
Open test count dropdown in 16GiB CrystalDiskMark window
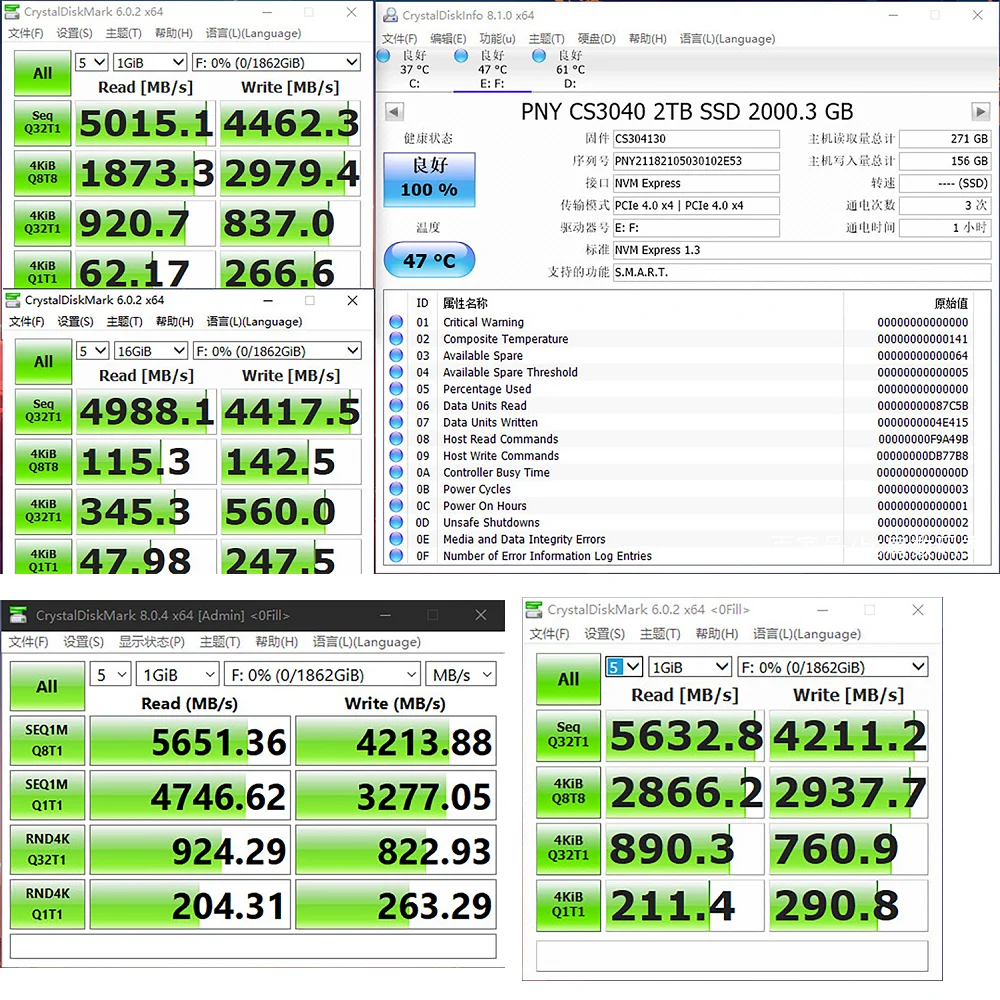[x=92, y=351]
